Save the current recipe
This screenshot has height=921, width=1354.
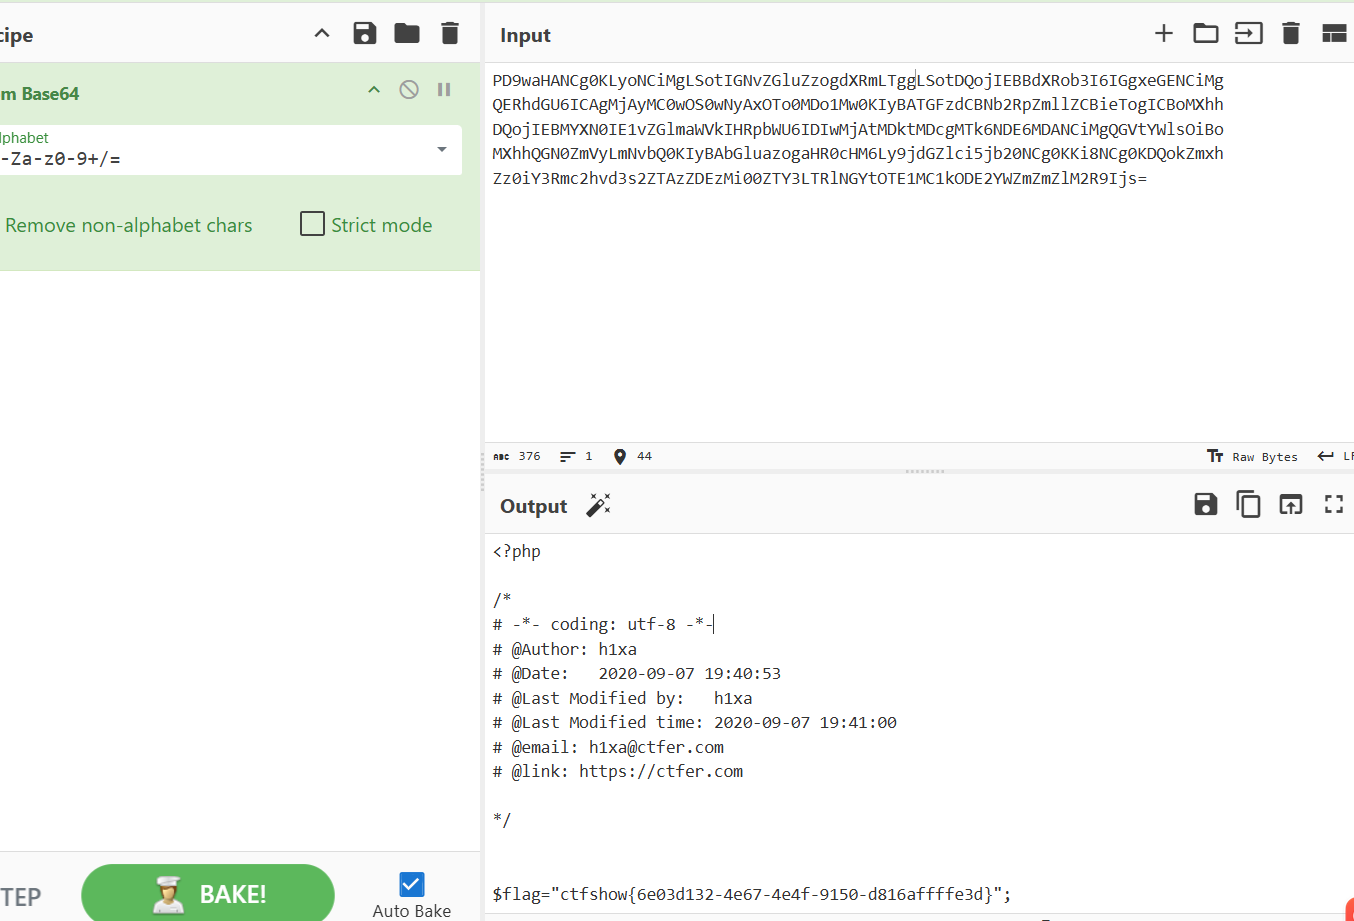pyautogui.click(x=365, y=34)
